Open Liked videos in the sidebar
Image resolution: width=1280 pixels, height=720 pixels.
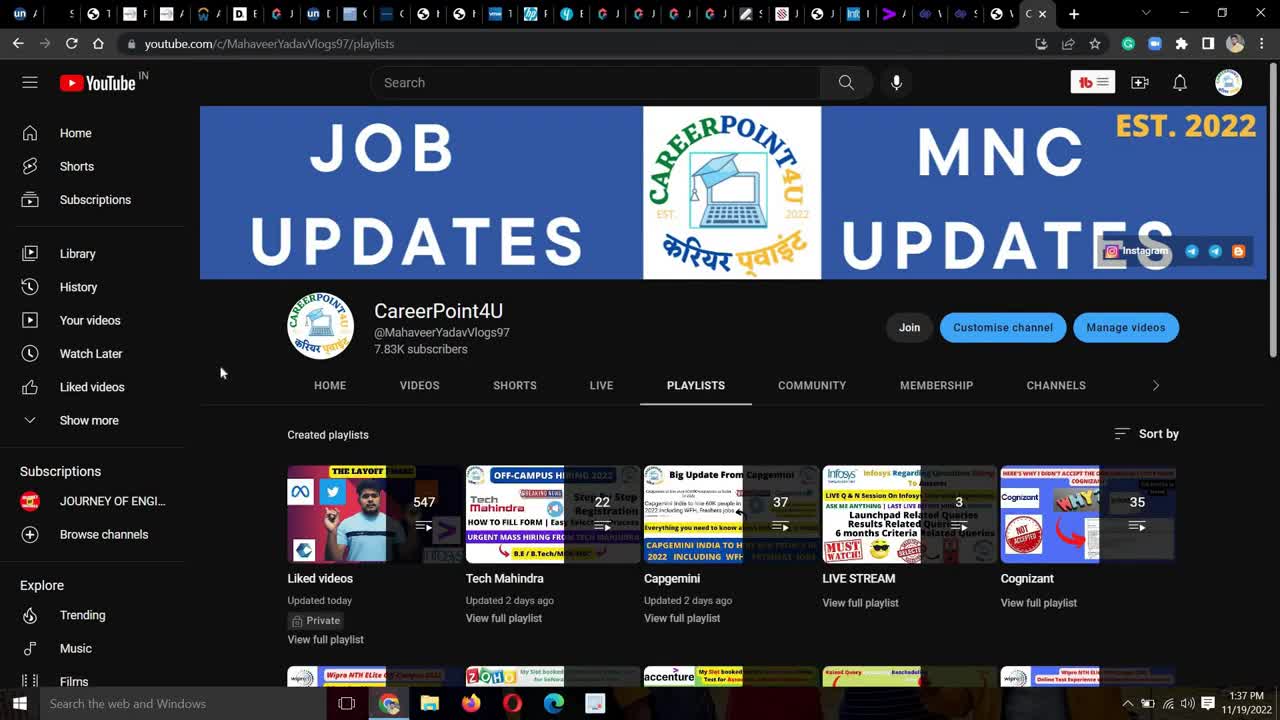[92, 387]
